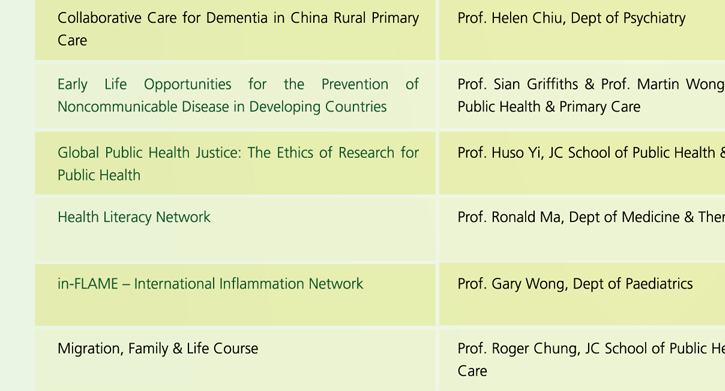Follow the Health Literacy Network link
Screen dimensions: 725x391
click(x=134, y=217)
